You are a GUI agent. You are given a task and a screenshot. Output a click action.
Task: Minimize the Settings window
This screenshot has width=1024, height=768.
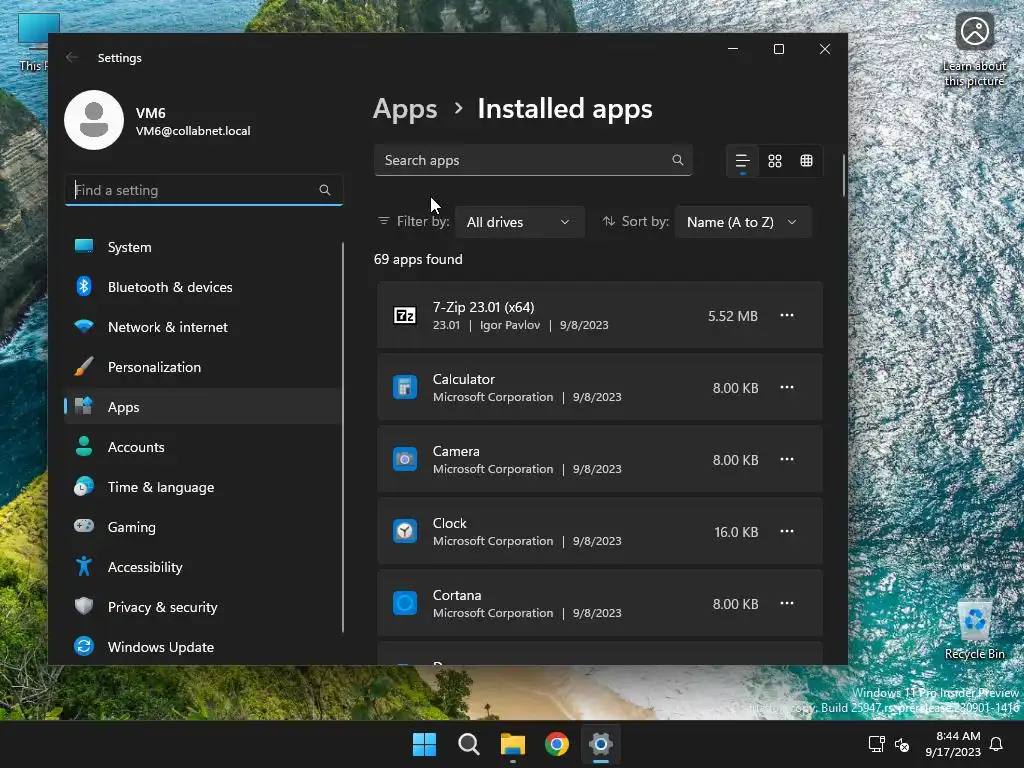[733, 49]
